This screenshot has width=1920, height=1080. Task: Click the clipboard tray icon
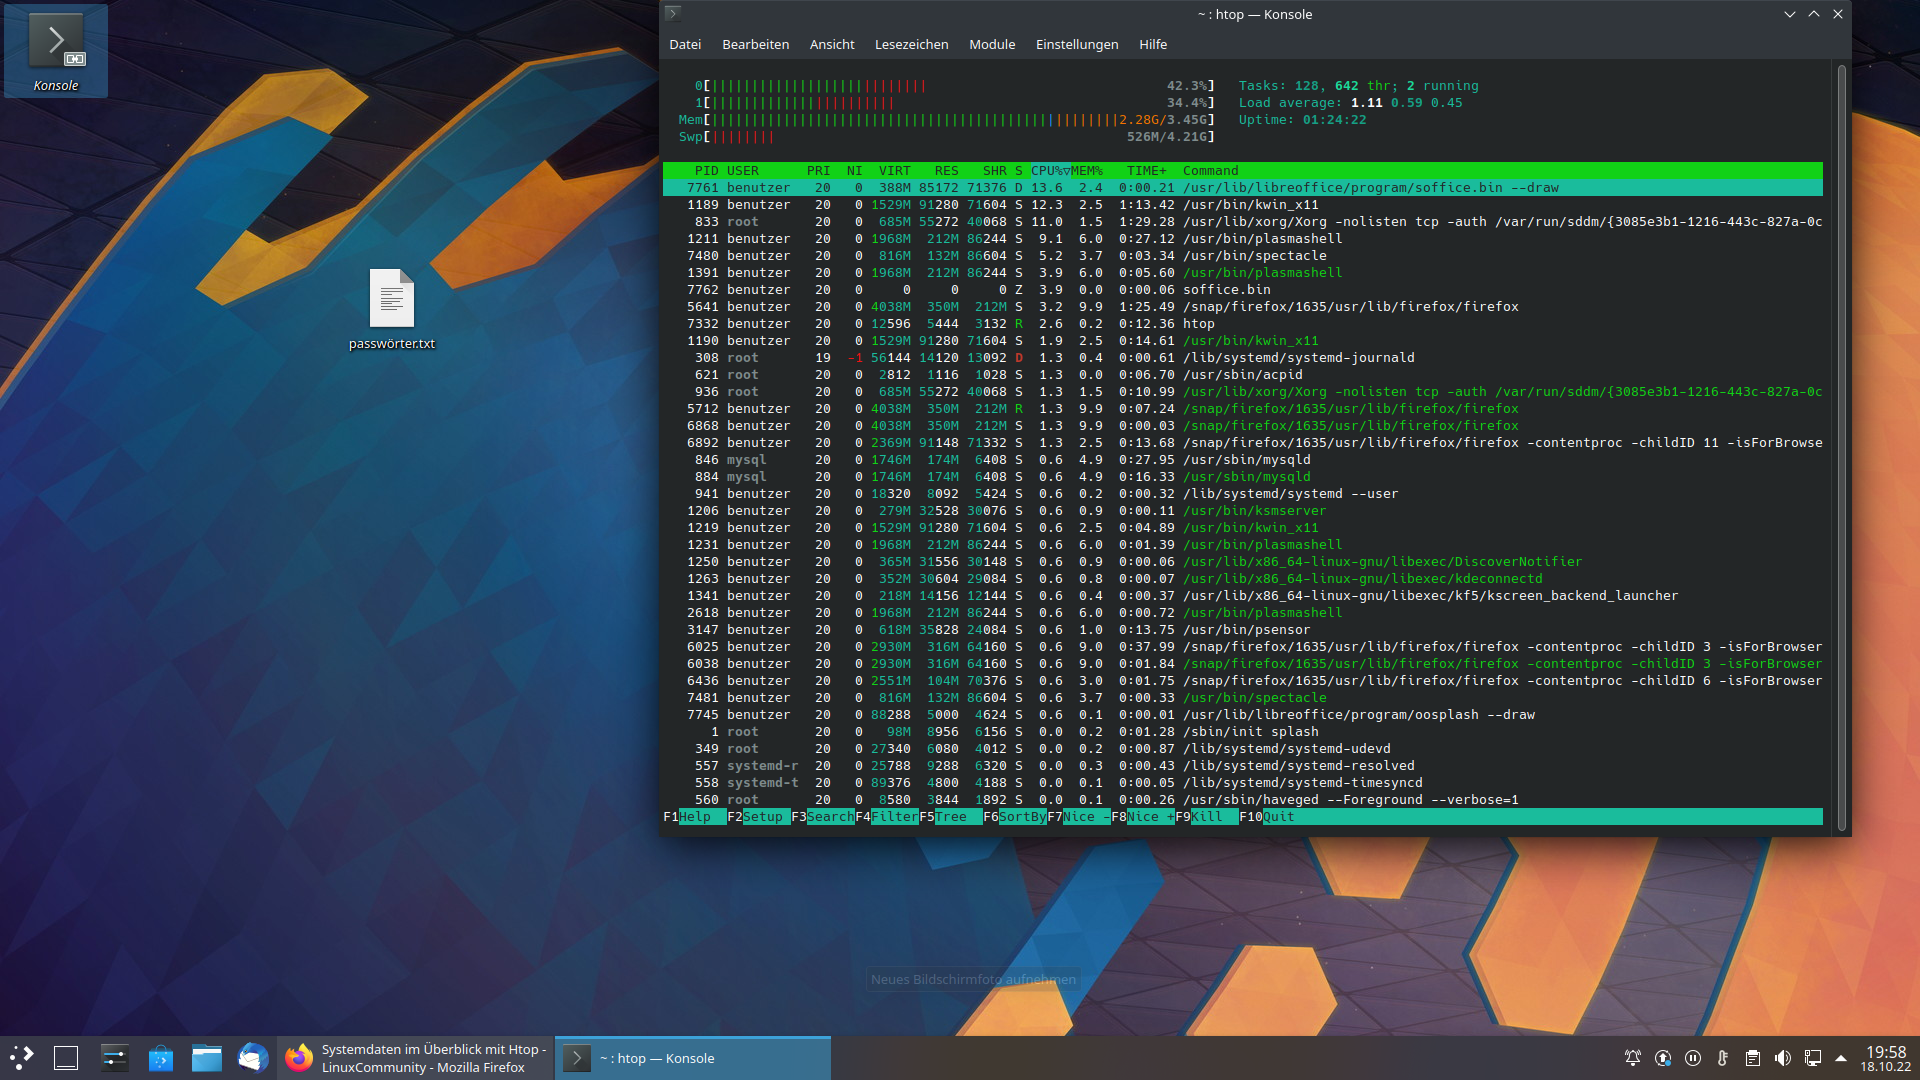click(1753, 1058)
